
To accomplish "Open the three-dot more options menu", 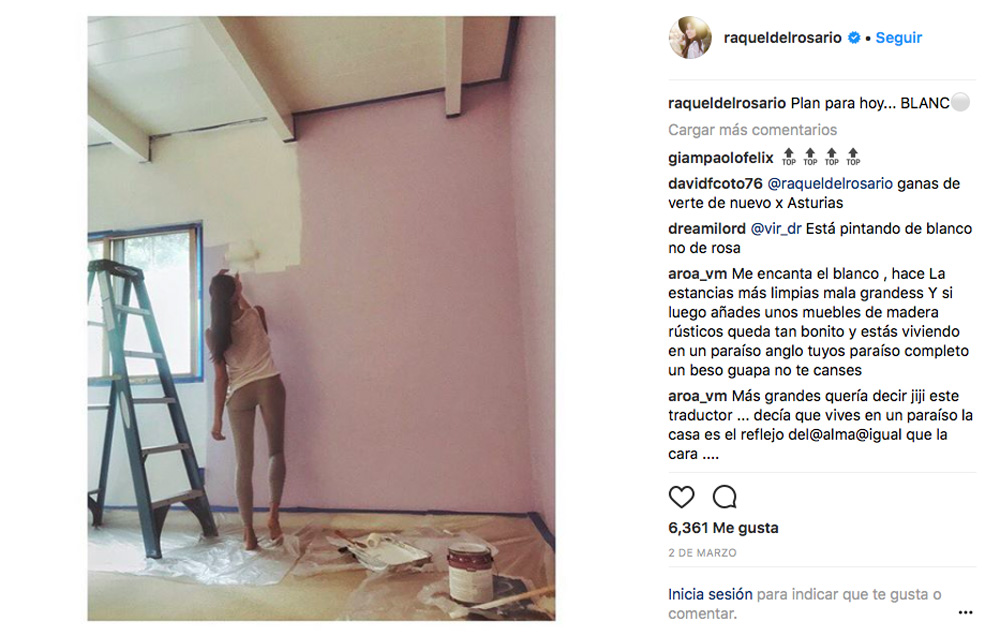I will click(966, 612).
